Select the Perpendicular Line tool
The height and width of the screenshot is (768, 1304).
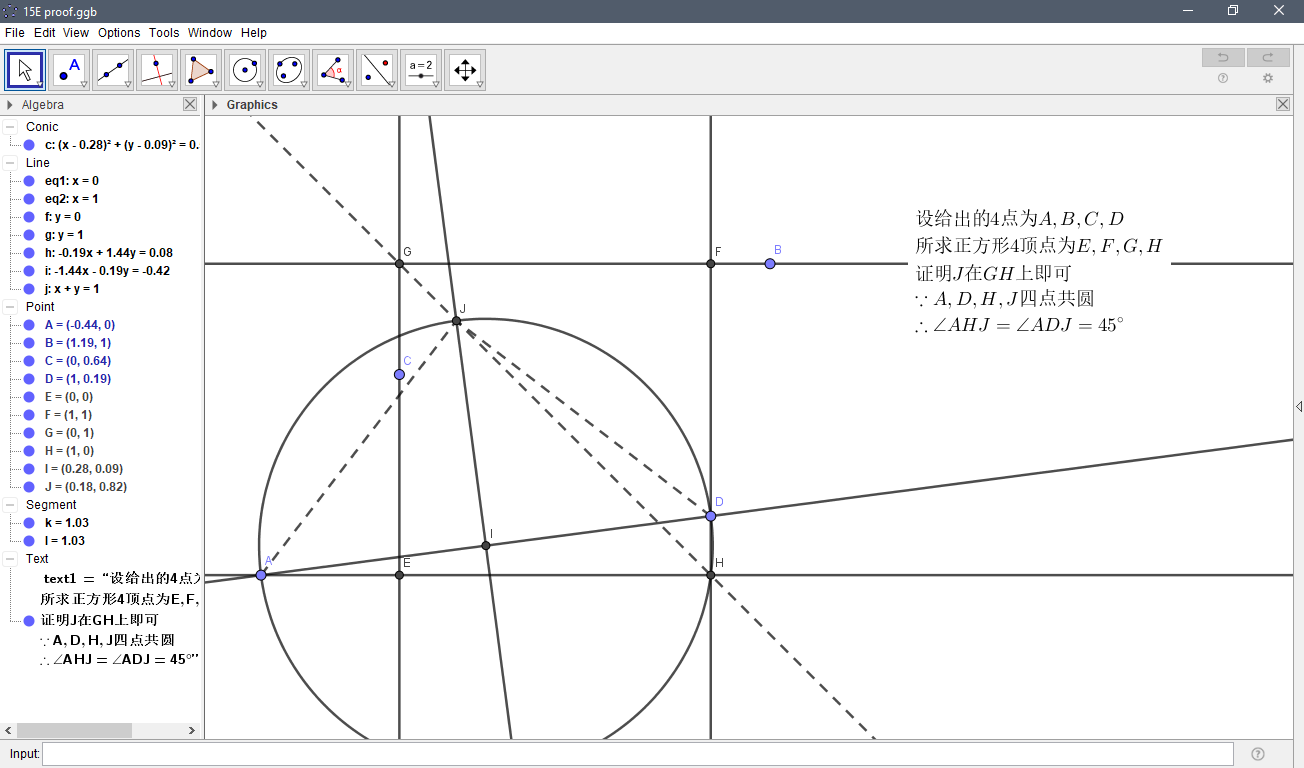pyautogui.click(x=156, y=69)
